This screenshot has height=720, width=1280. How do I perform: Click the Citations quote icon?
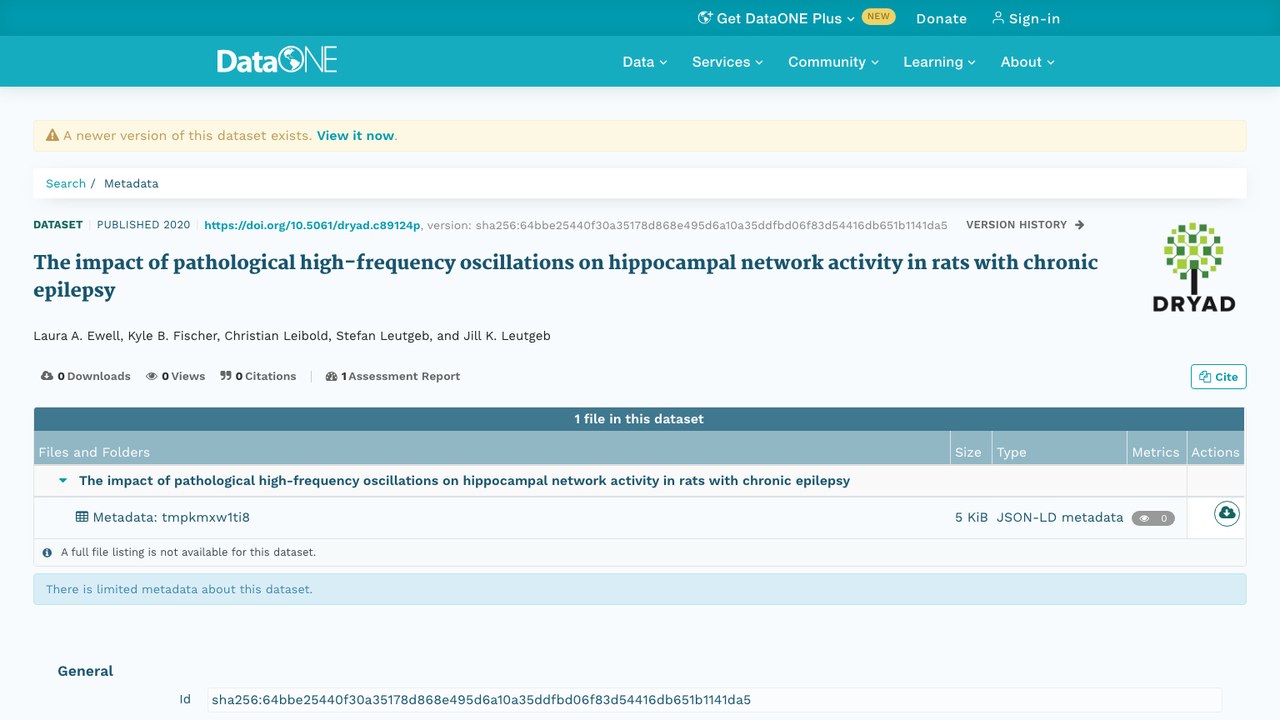tap(226, 376)
